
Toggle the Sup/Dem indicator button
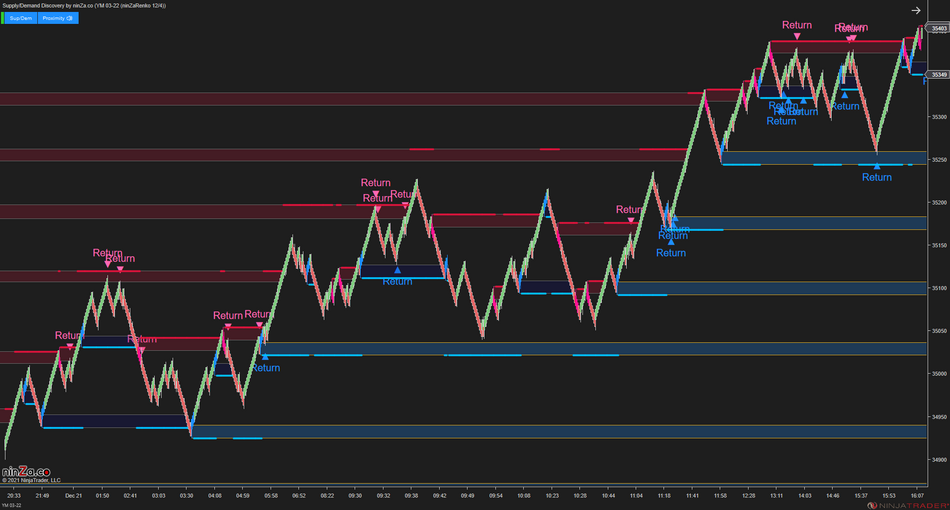point(21,18)
